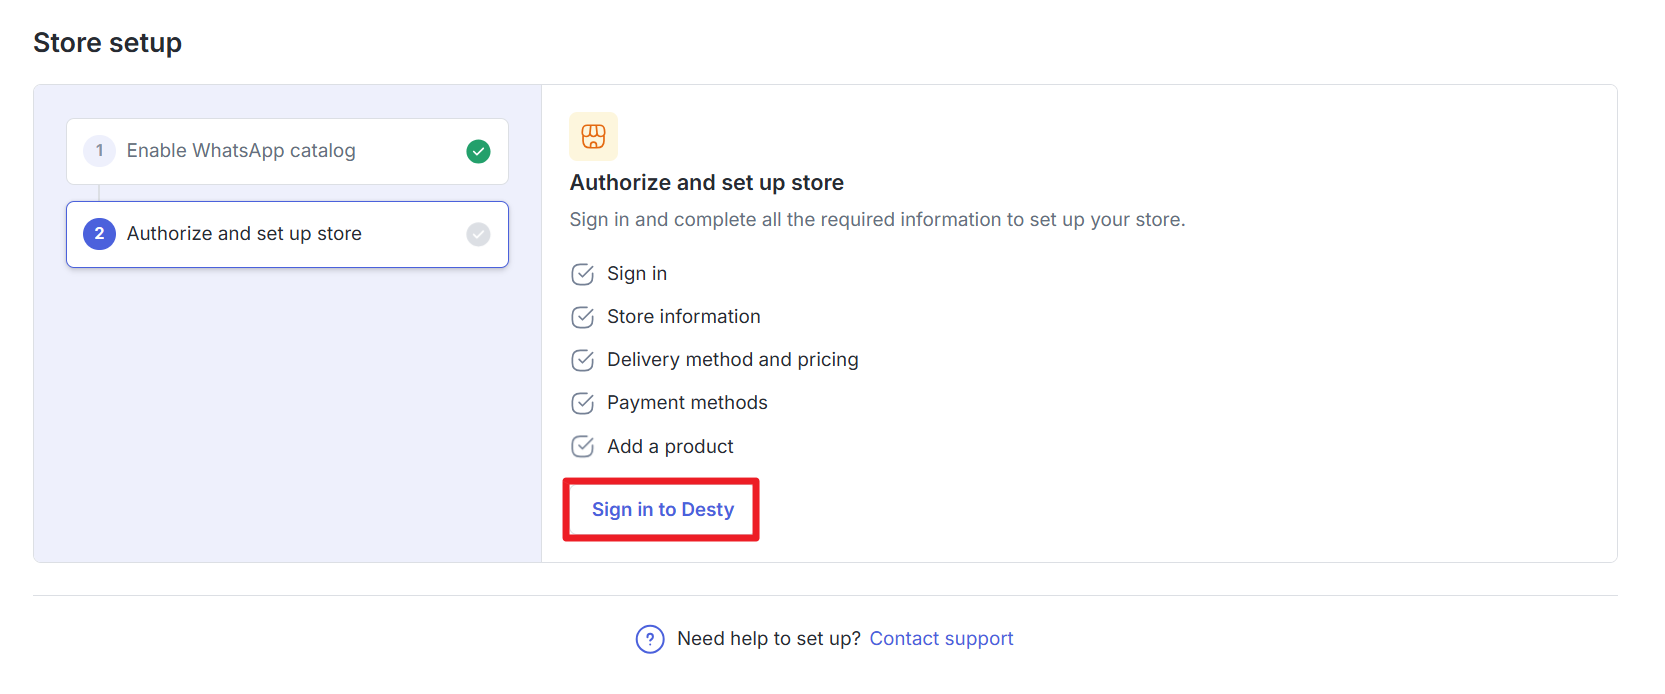Select the Authorize and set up store step

(287, 234)
